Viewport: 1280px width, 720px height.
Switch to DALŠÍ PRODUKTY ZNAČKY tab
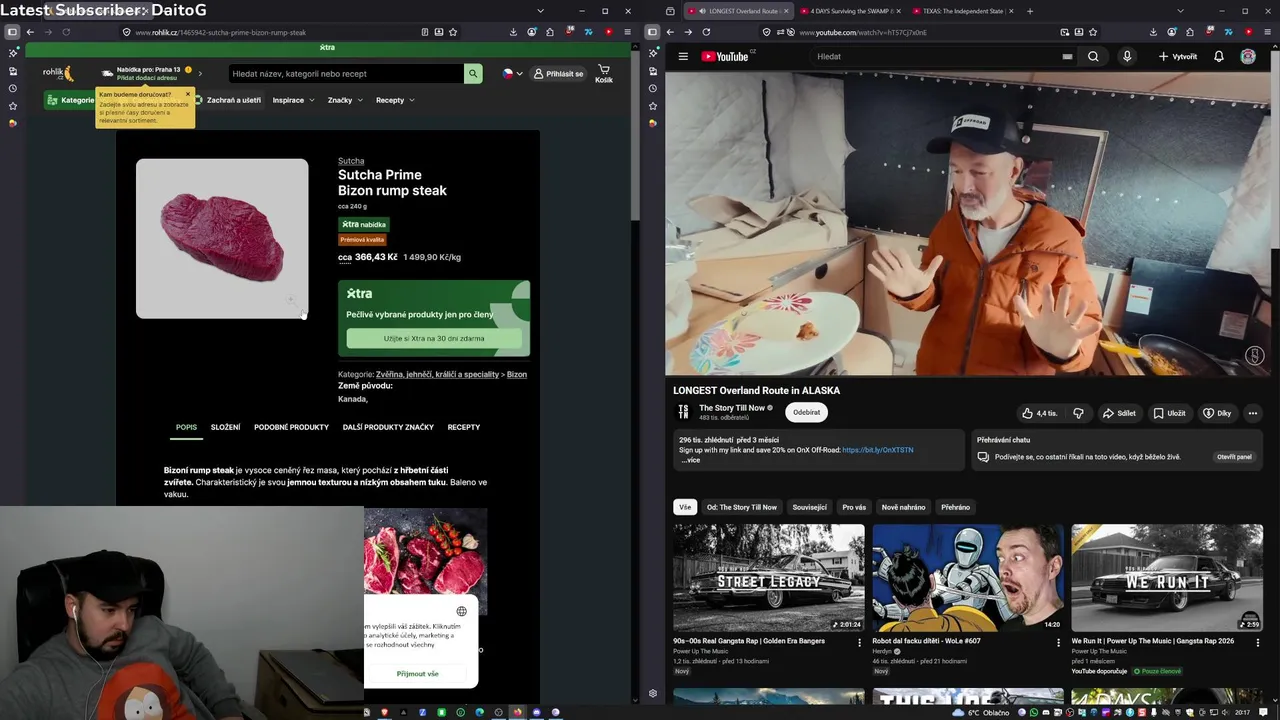coord(388,427)
